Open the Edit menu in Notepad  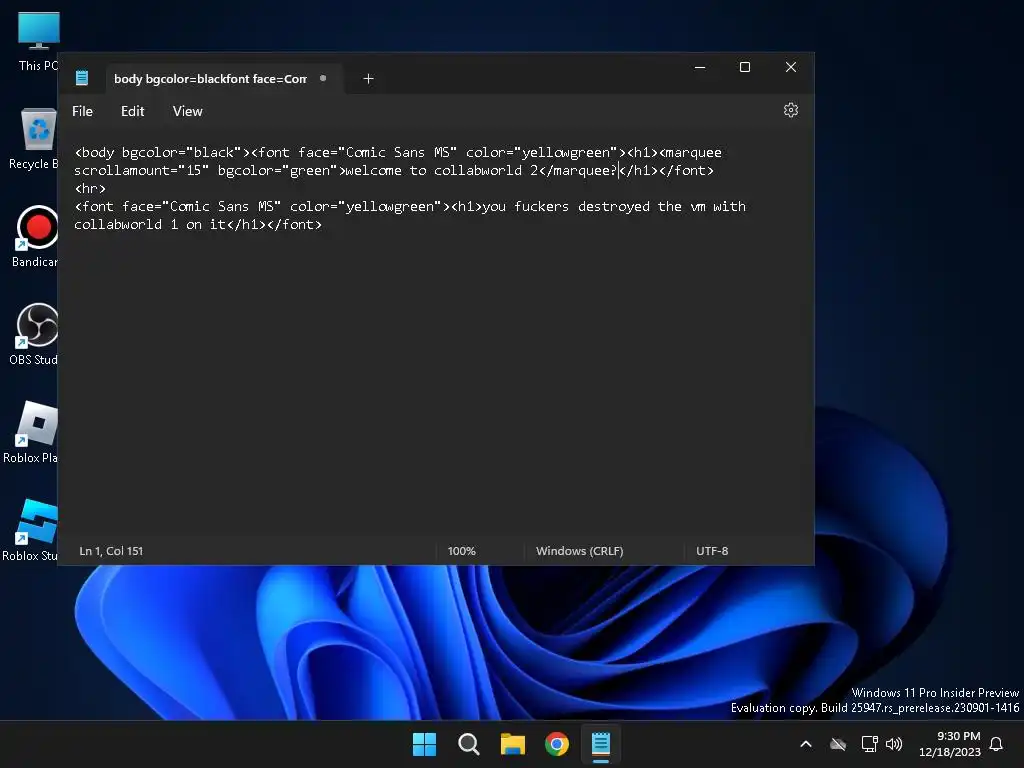133,111
